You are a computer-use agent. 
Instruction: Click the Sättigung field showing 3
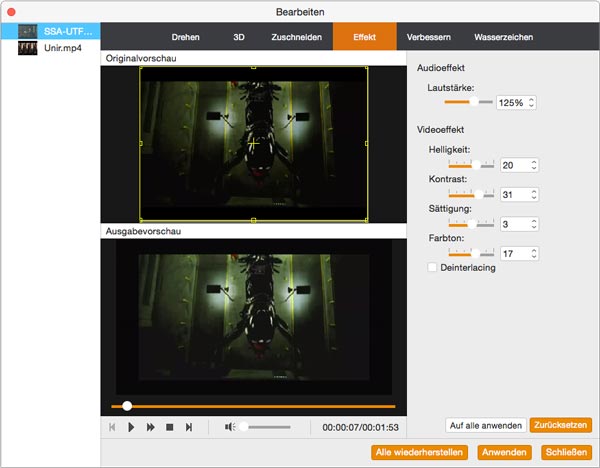click(519, 224)
